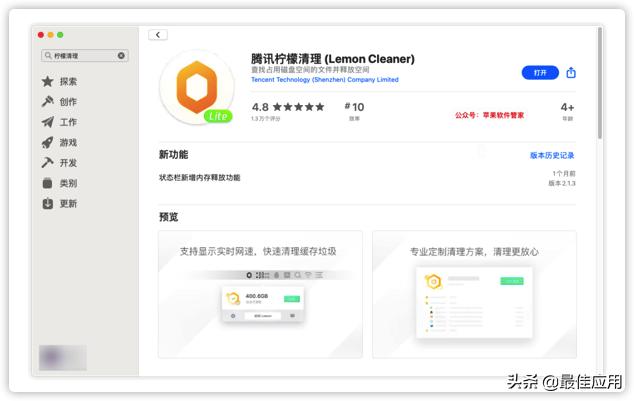Open the 工作 (Work) sidebar section
The image size is (634, 401).
click(59, 122)
